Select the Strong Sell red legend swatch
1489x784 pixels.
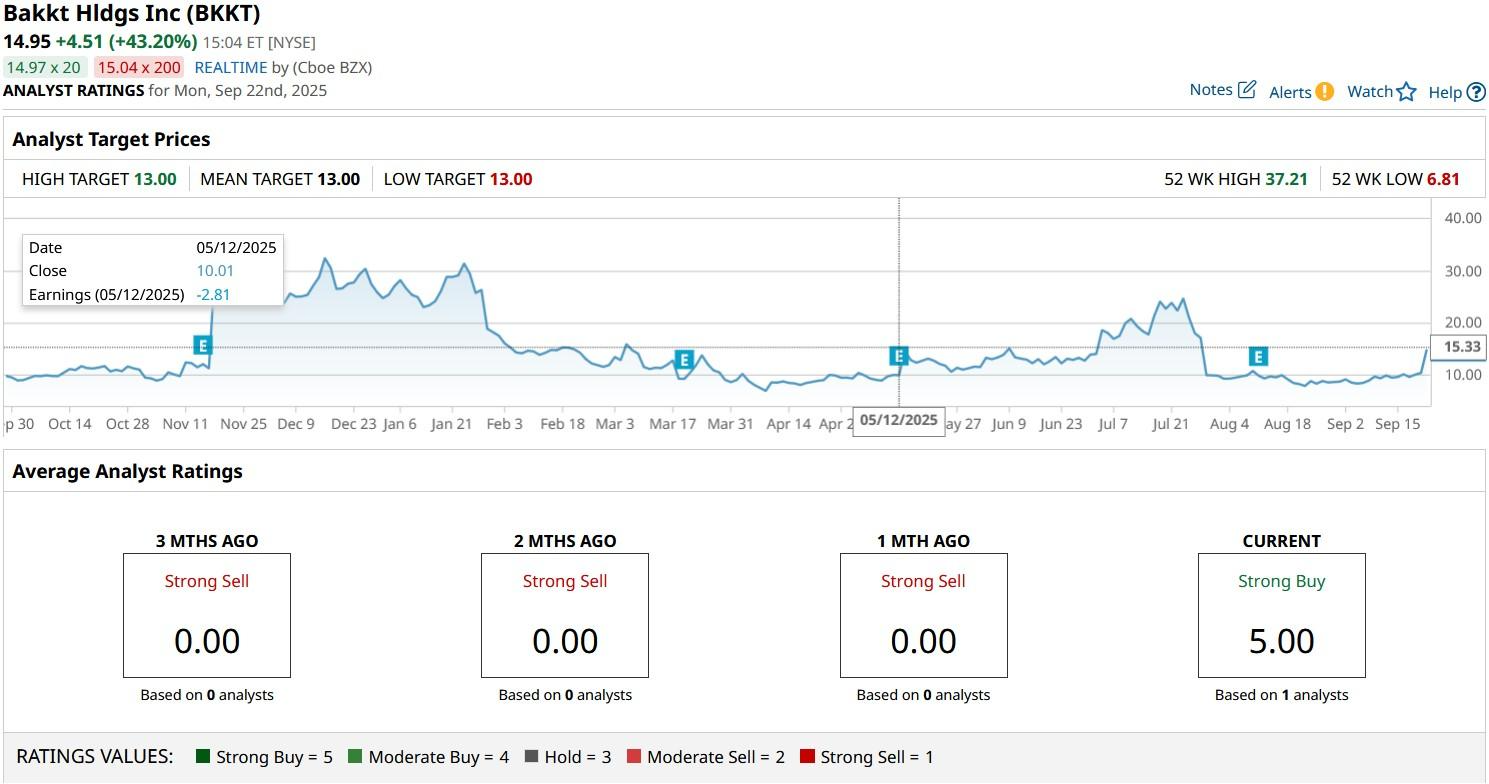pos(805,757)
